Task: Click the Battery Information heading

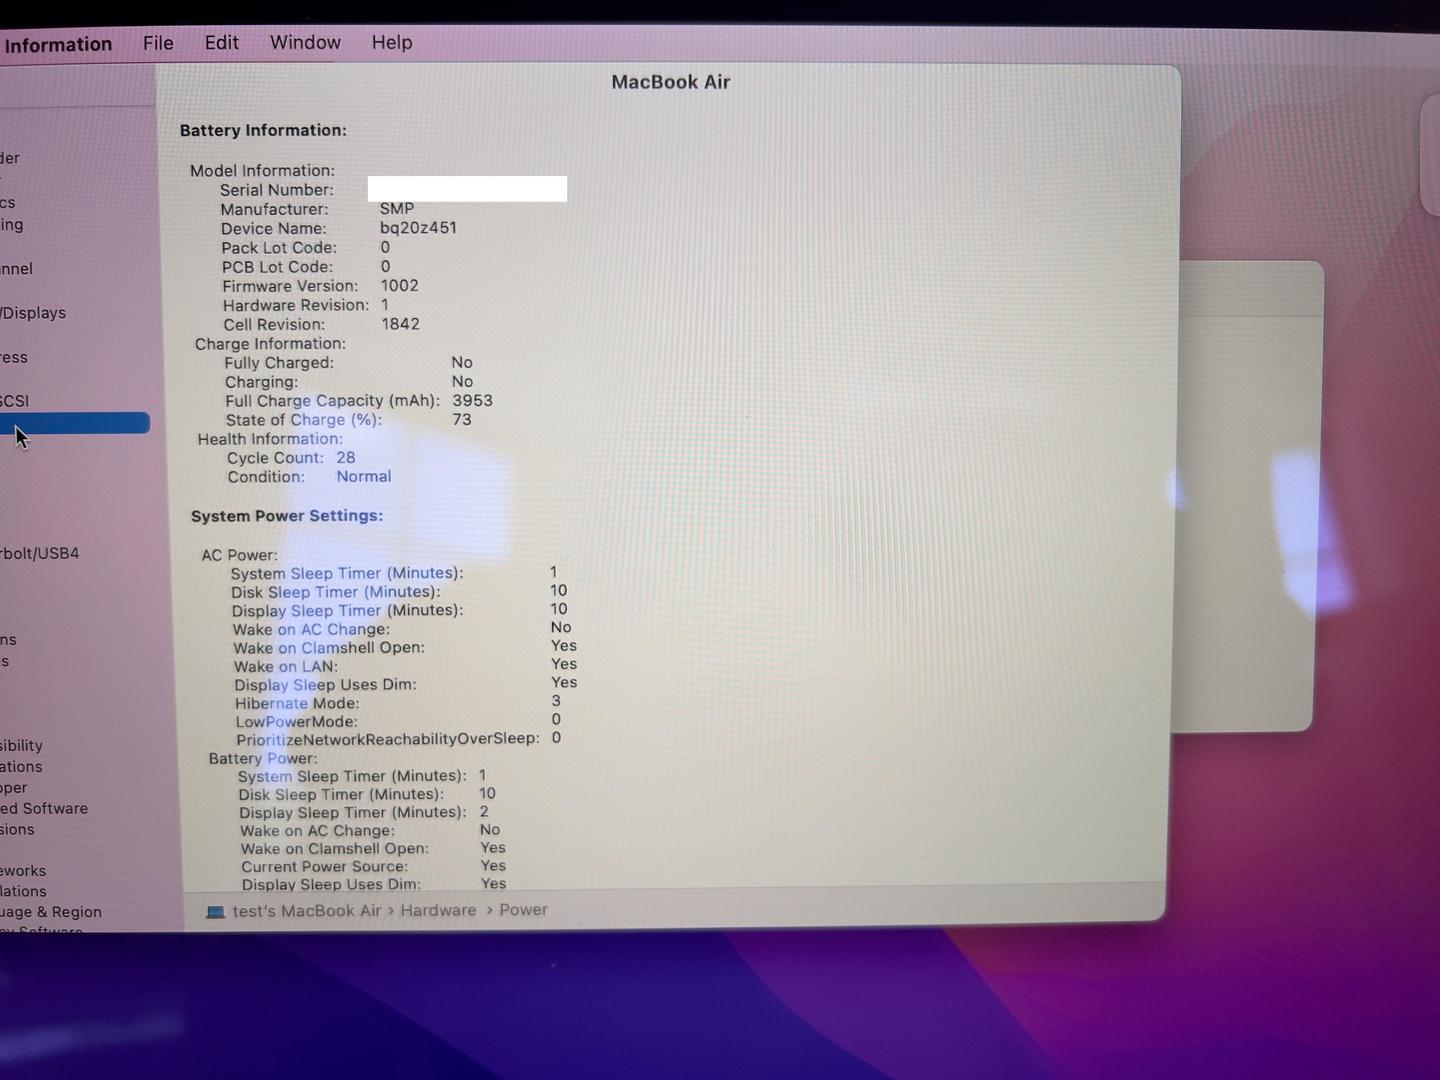Action: point(263,130)
